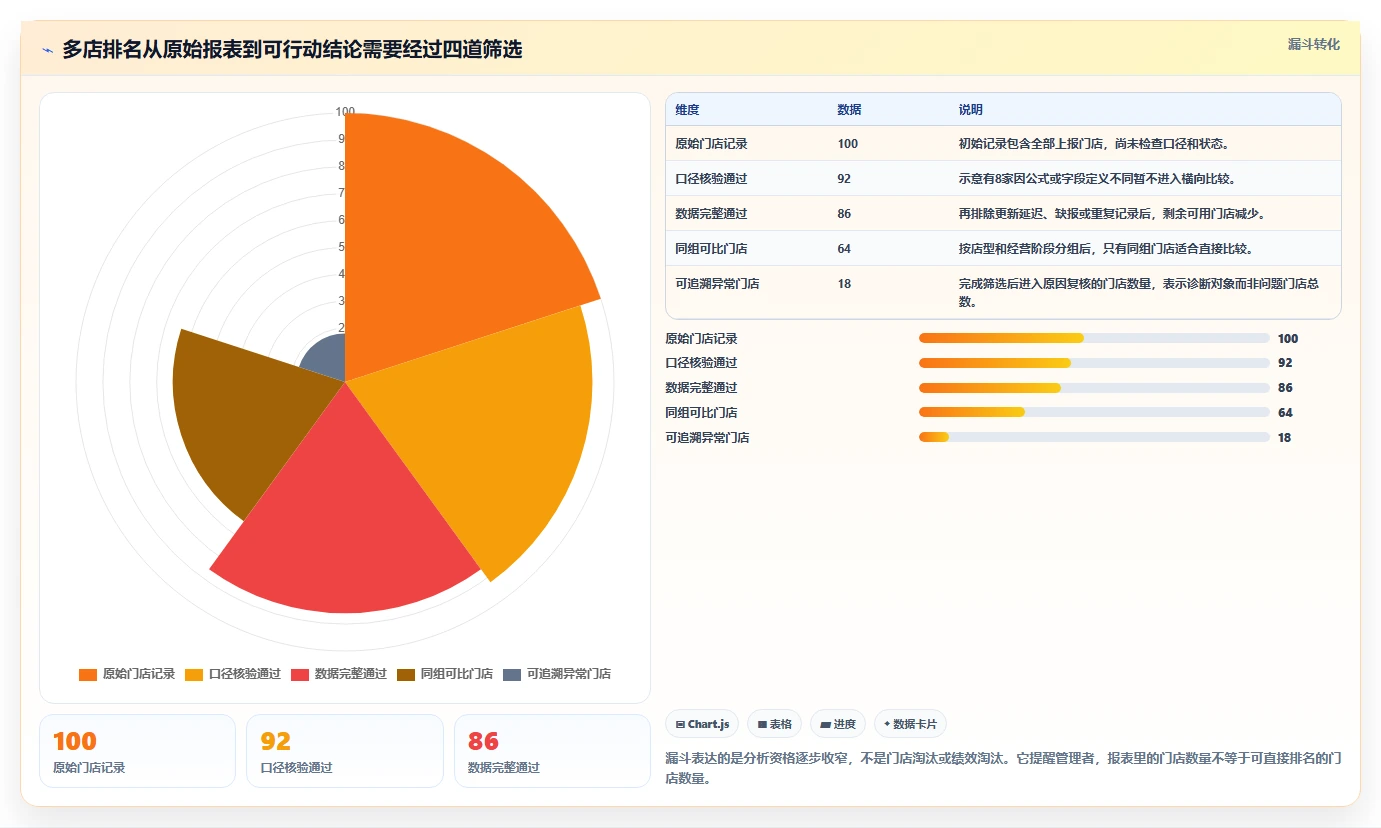Click the 可追溯异常门店 progress bar
Viewport: 1381px width, 828px height.
1094,437
